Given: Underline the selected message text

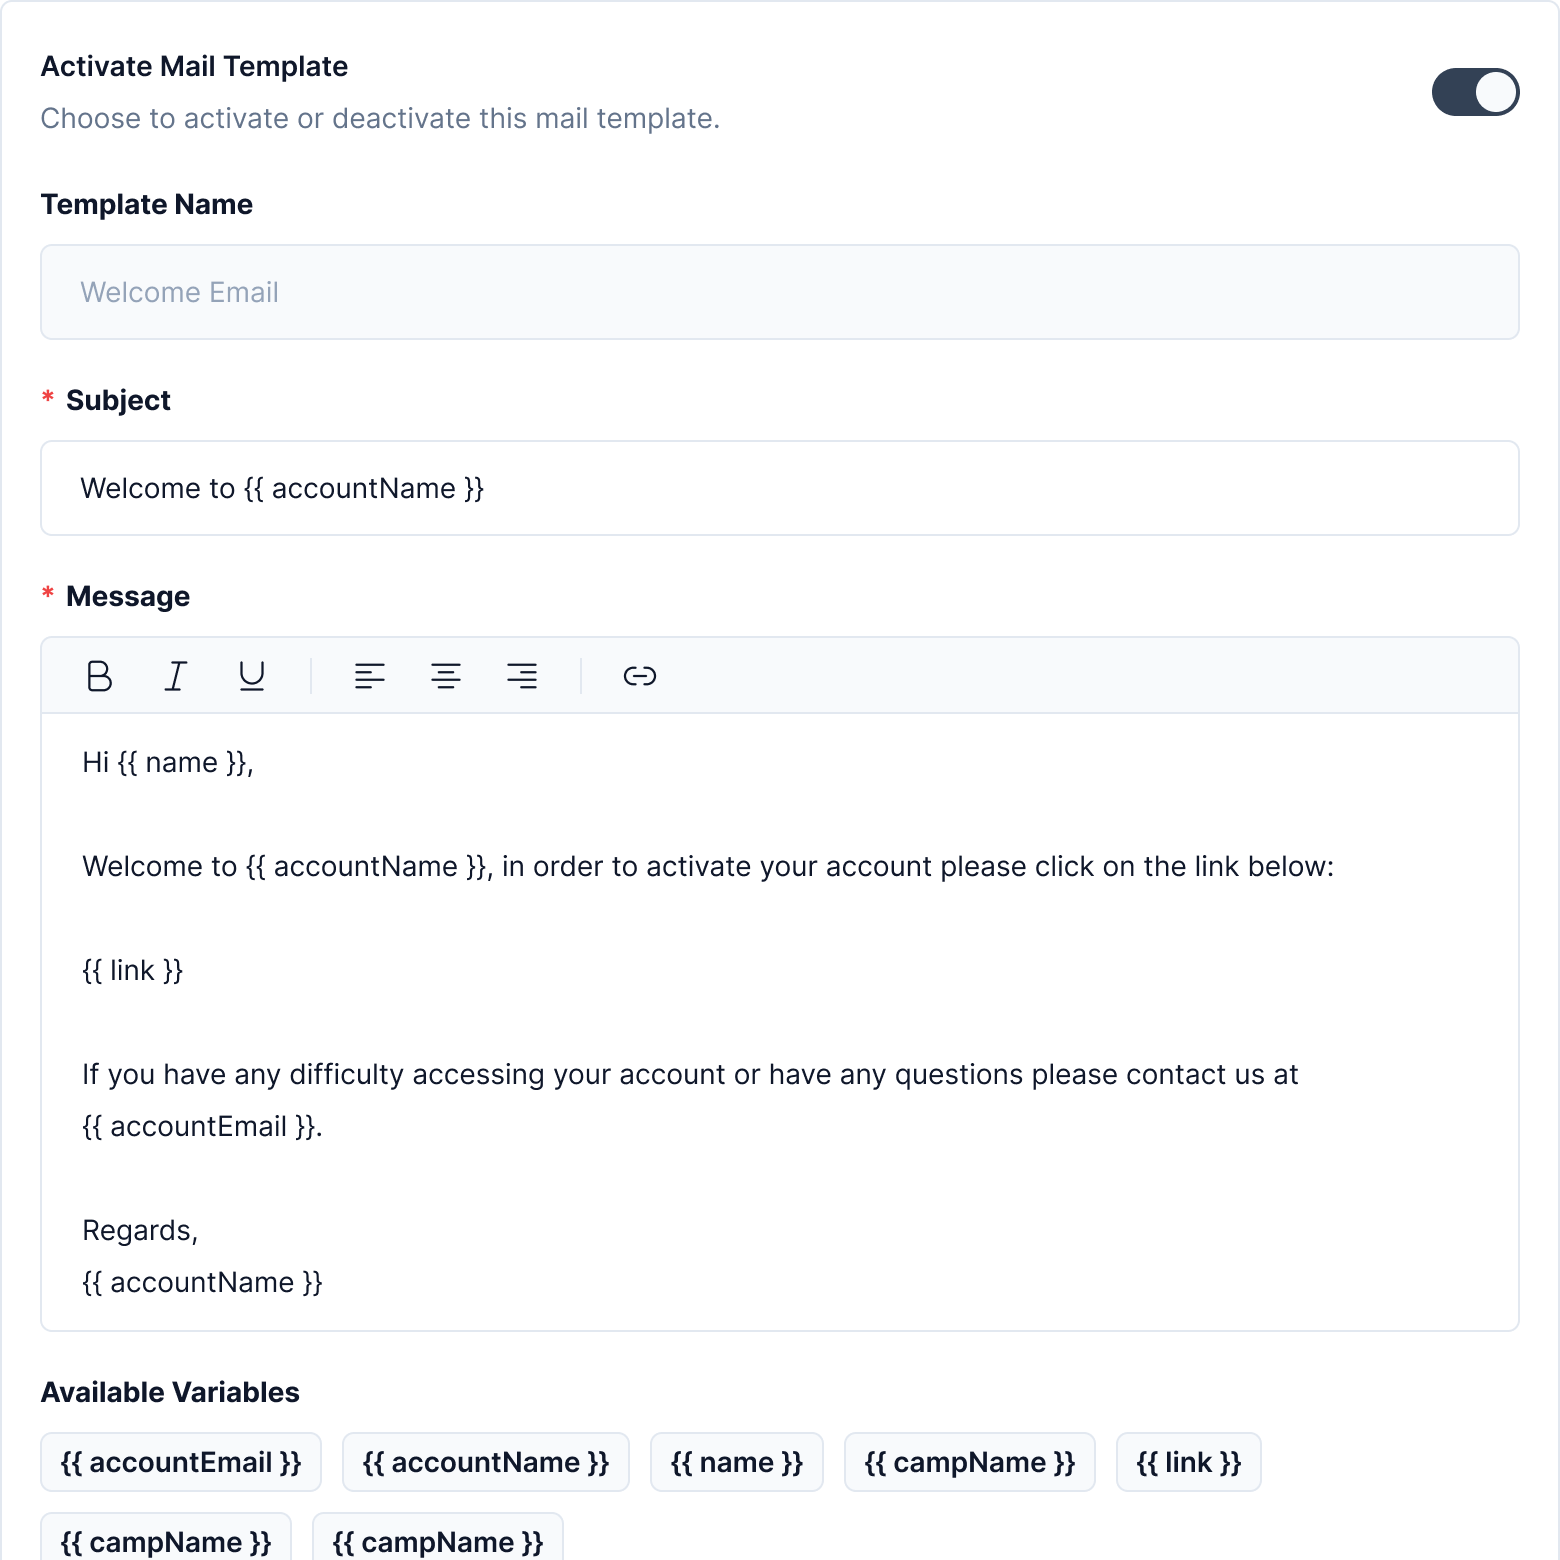Looking at the screenshot, I should (252, 676).
